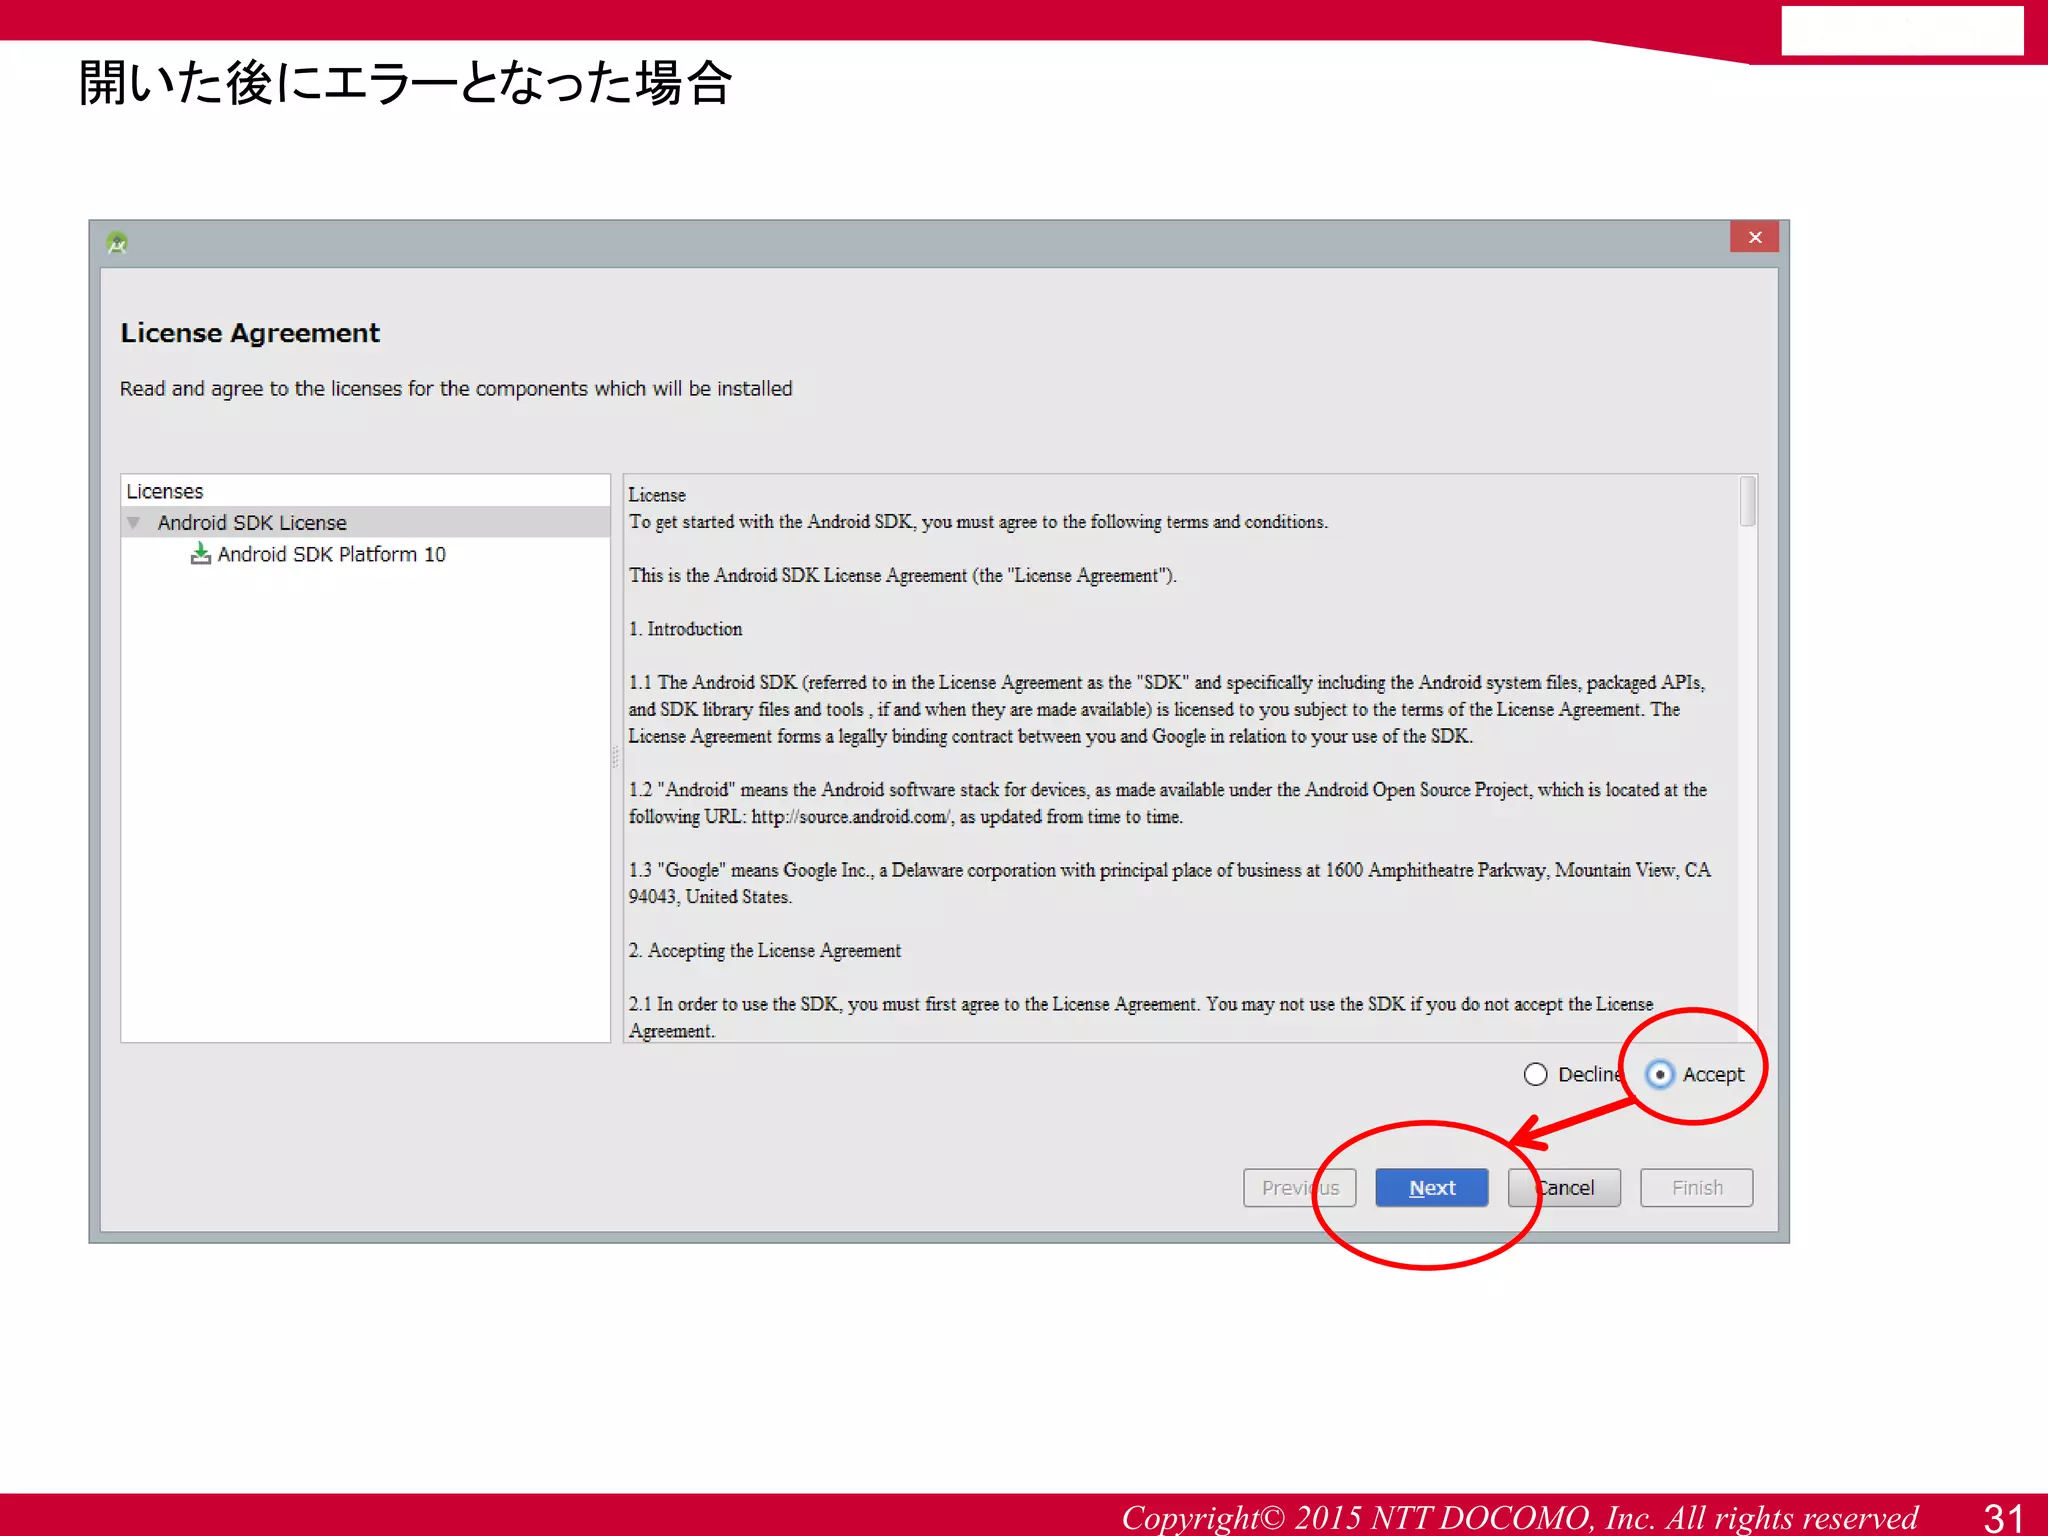This screenshot has height=1536, width=2048.
Task: Click the Finish button
Action: point(1697,1188)
